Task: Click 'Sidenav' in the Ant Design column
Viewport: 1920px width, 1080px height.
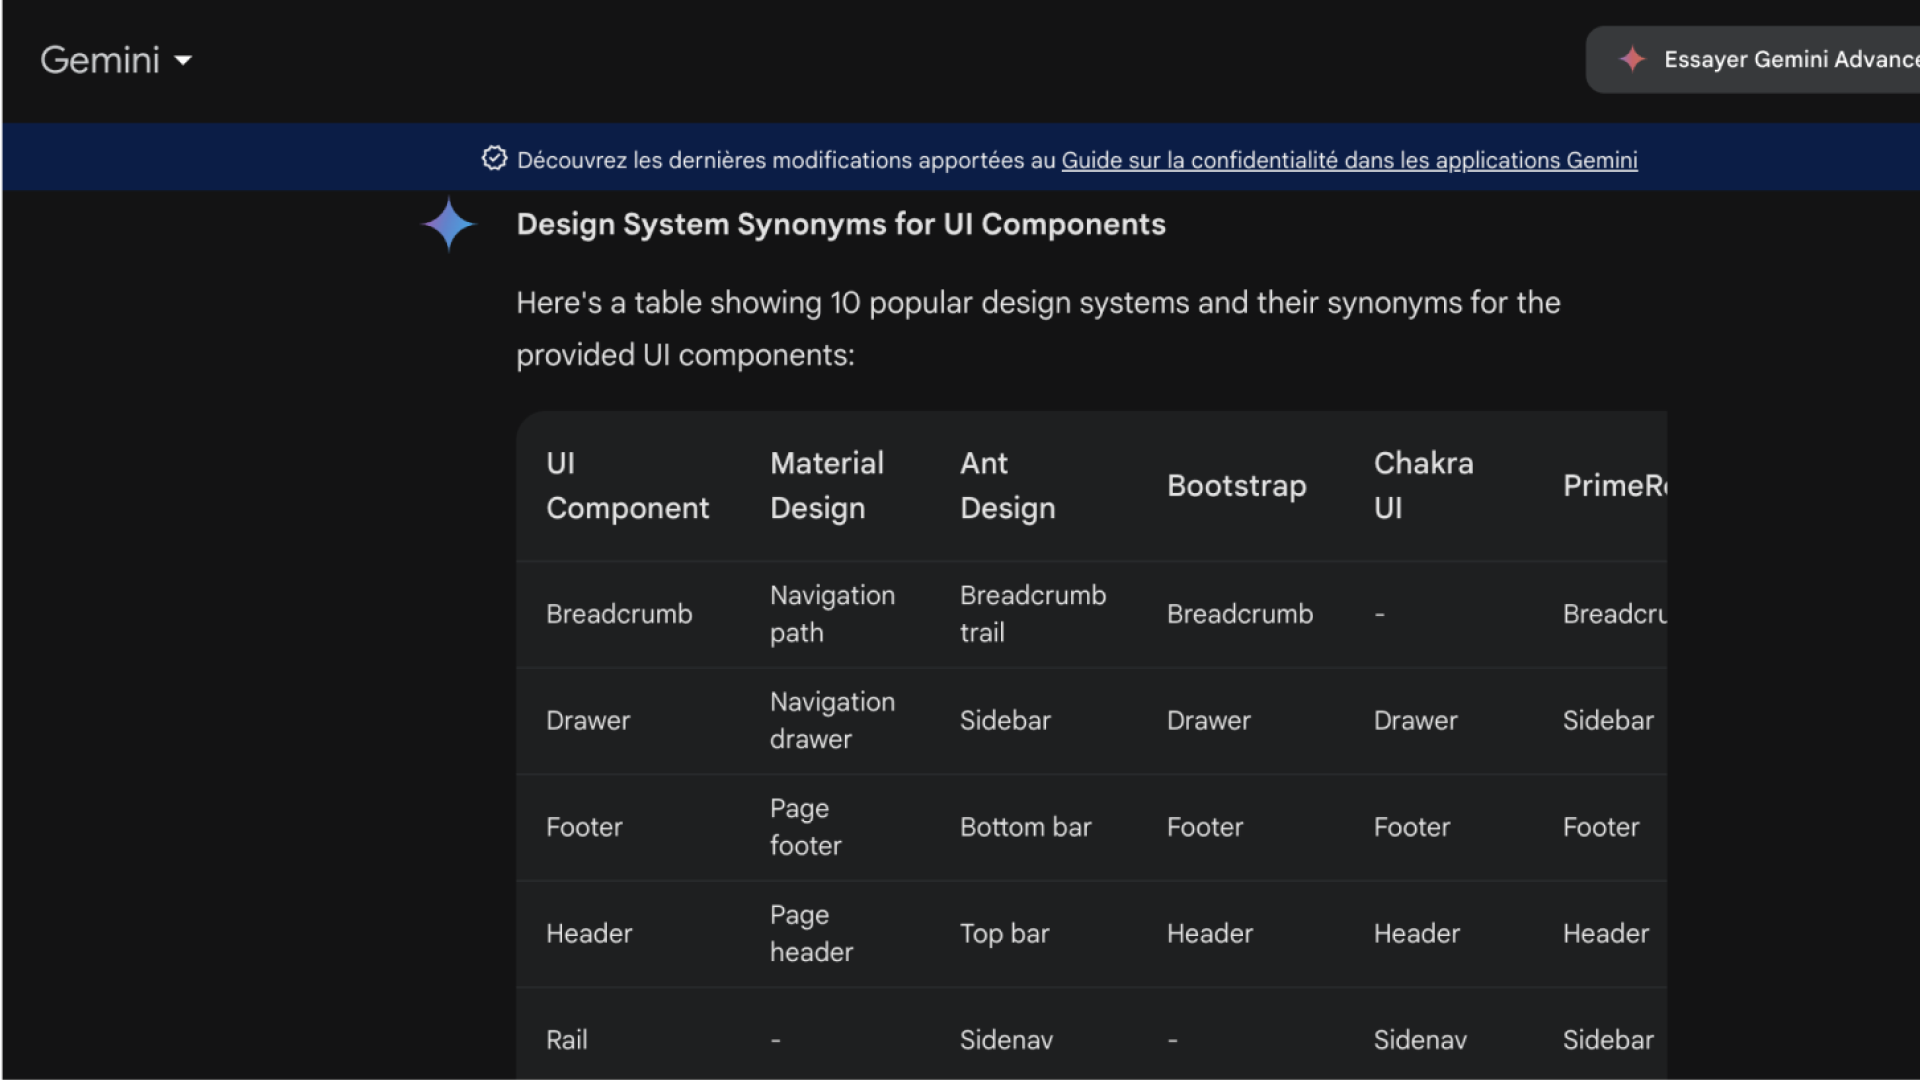Action: [1006, 1040]
